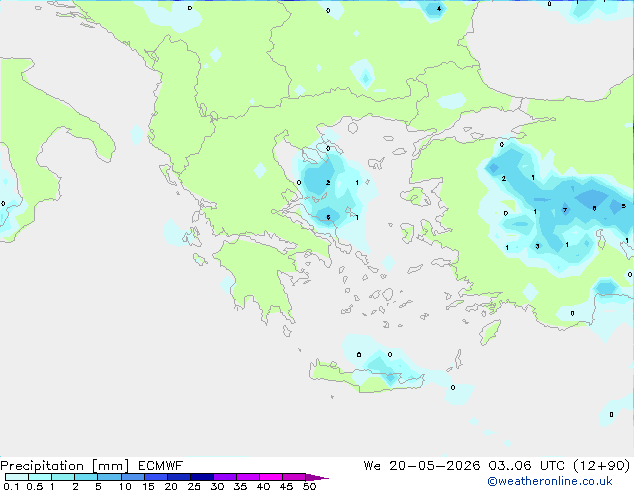Image resolution: width=634 pixels, height=490 pixels.
Task: Click the 'Precipitation [mm]' title text
Action: (65, 466)
